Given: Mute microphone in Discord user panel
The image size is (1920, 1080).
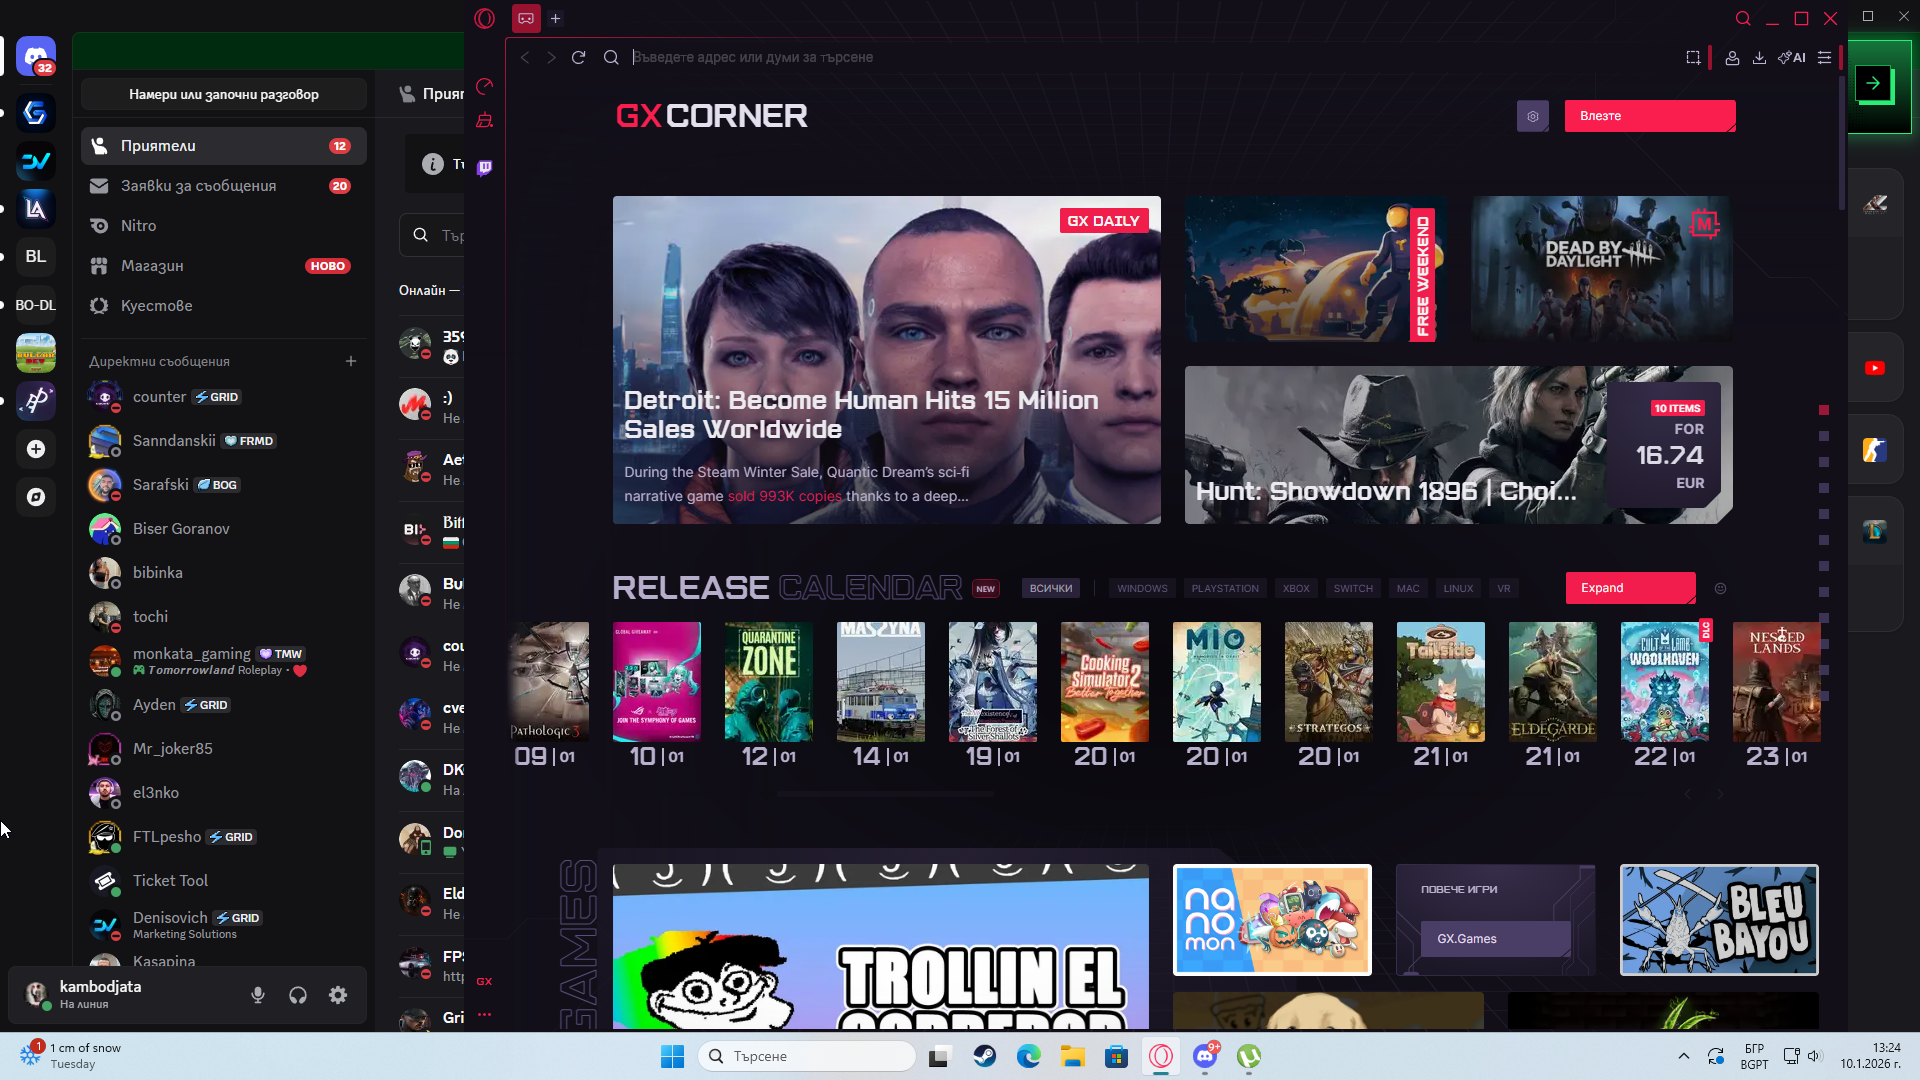Looking at the screenshot, I should click(258, 995).
